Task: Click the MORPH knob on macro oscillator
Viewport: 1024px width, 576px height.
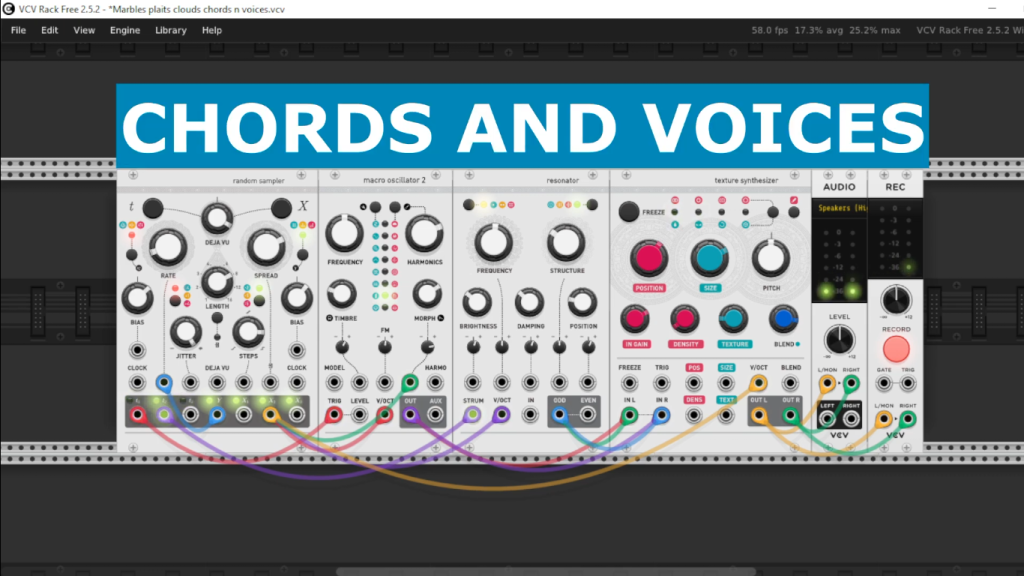Action: coord(427,295)
